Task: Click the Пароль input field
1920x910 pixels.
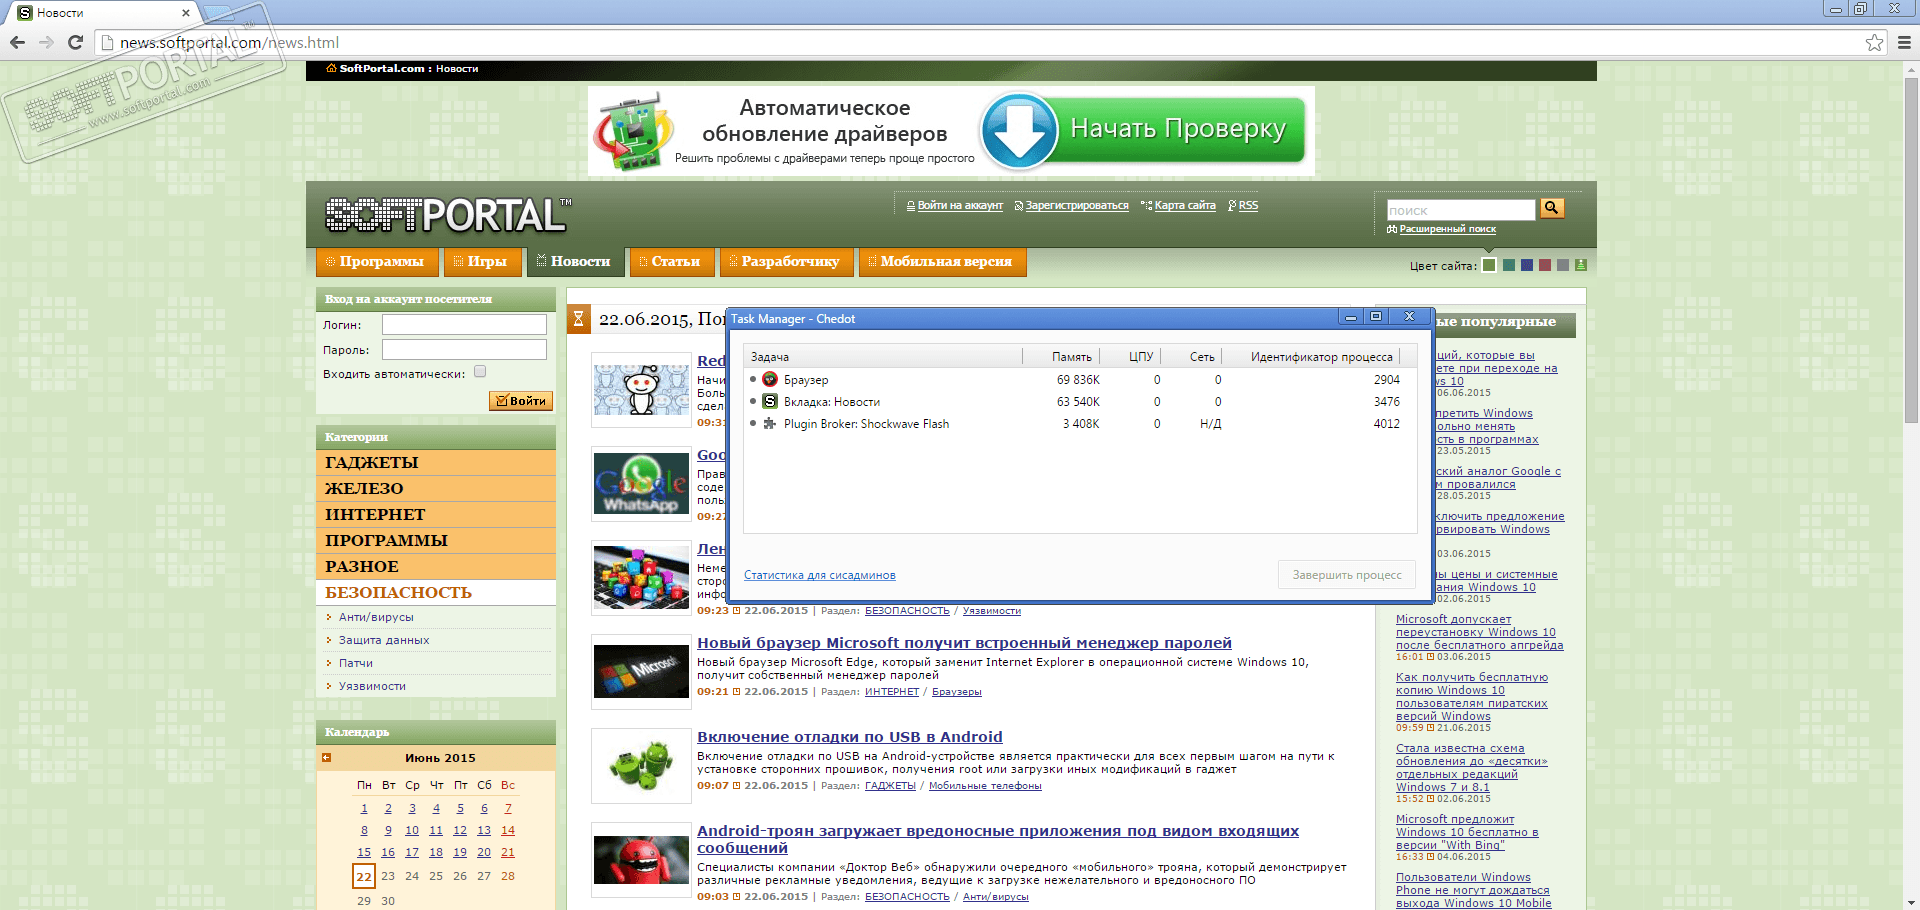Action: click(464, 349)
